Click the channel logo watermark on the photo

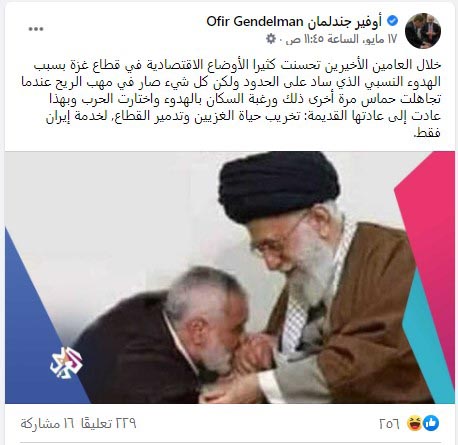[66, 362]
